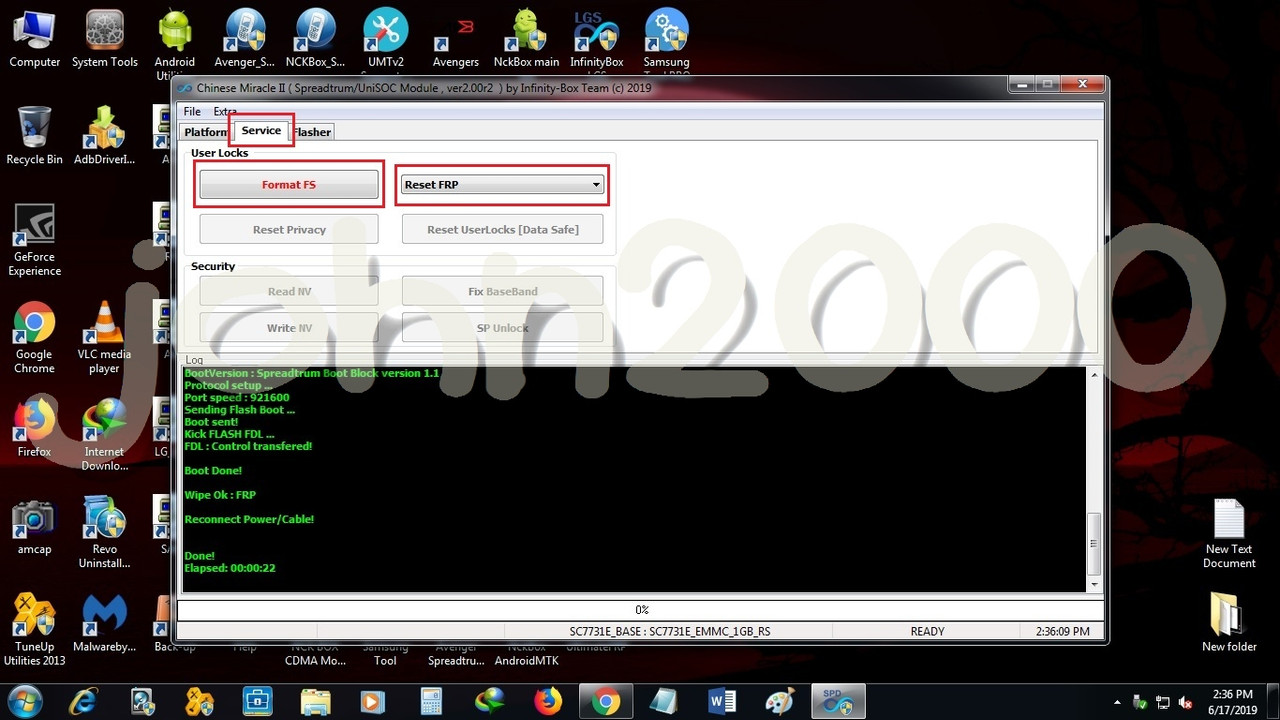Switch to the Flasher tab
The height and width of the screenshot is (720, 1280).
point(312,132)
